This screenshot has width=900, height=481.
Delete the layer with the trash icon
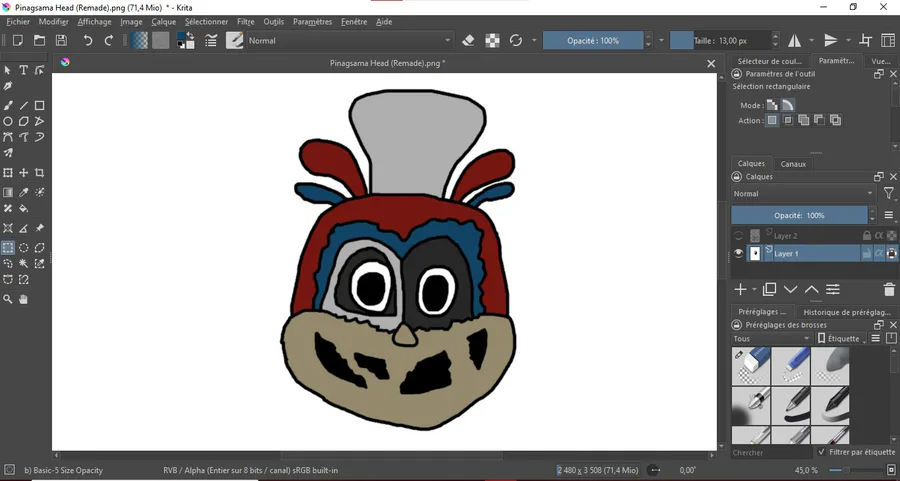[x=889, y=290]
